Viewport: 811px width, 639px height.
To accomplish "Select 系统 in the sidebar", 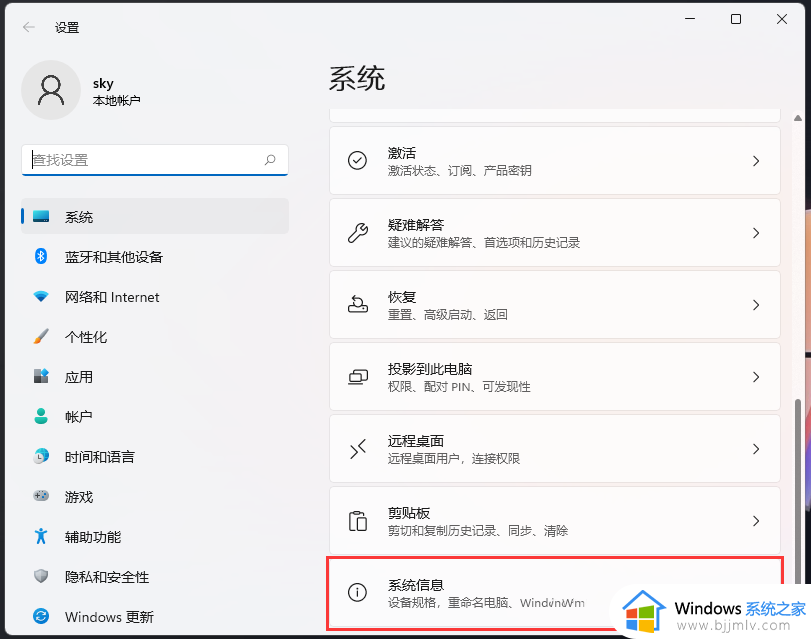I will [x=155, y=216].
